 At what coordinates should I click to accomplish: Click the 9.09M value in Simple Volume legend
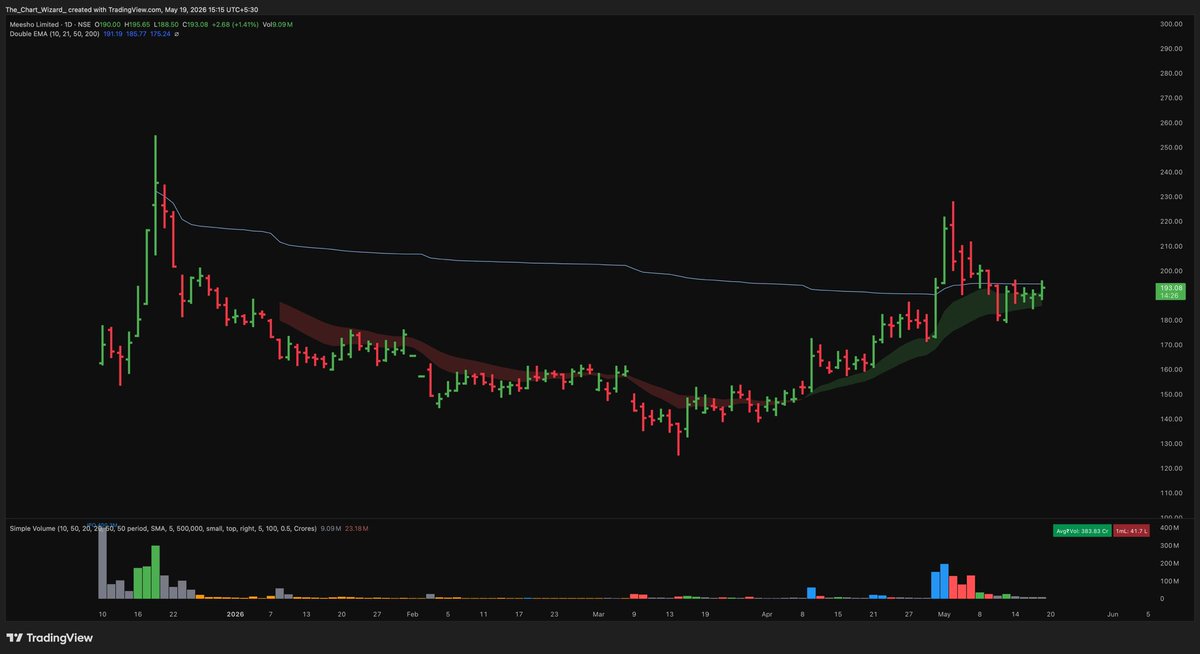pyautogui.click(x=330, y=528)
